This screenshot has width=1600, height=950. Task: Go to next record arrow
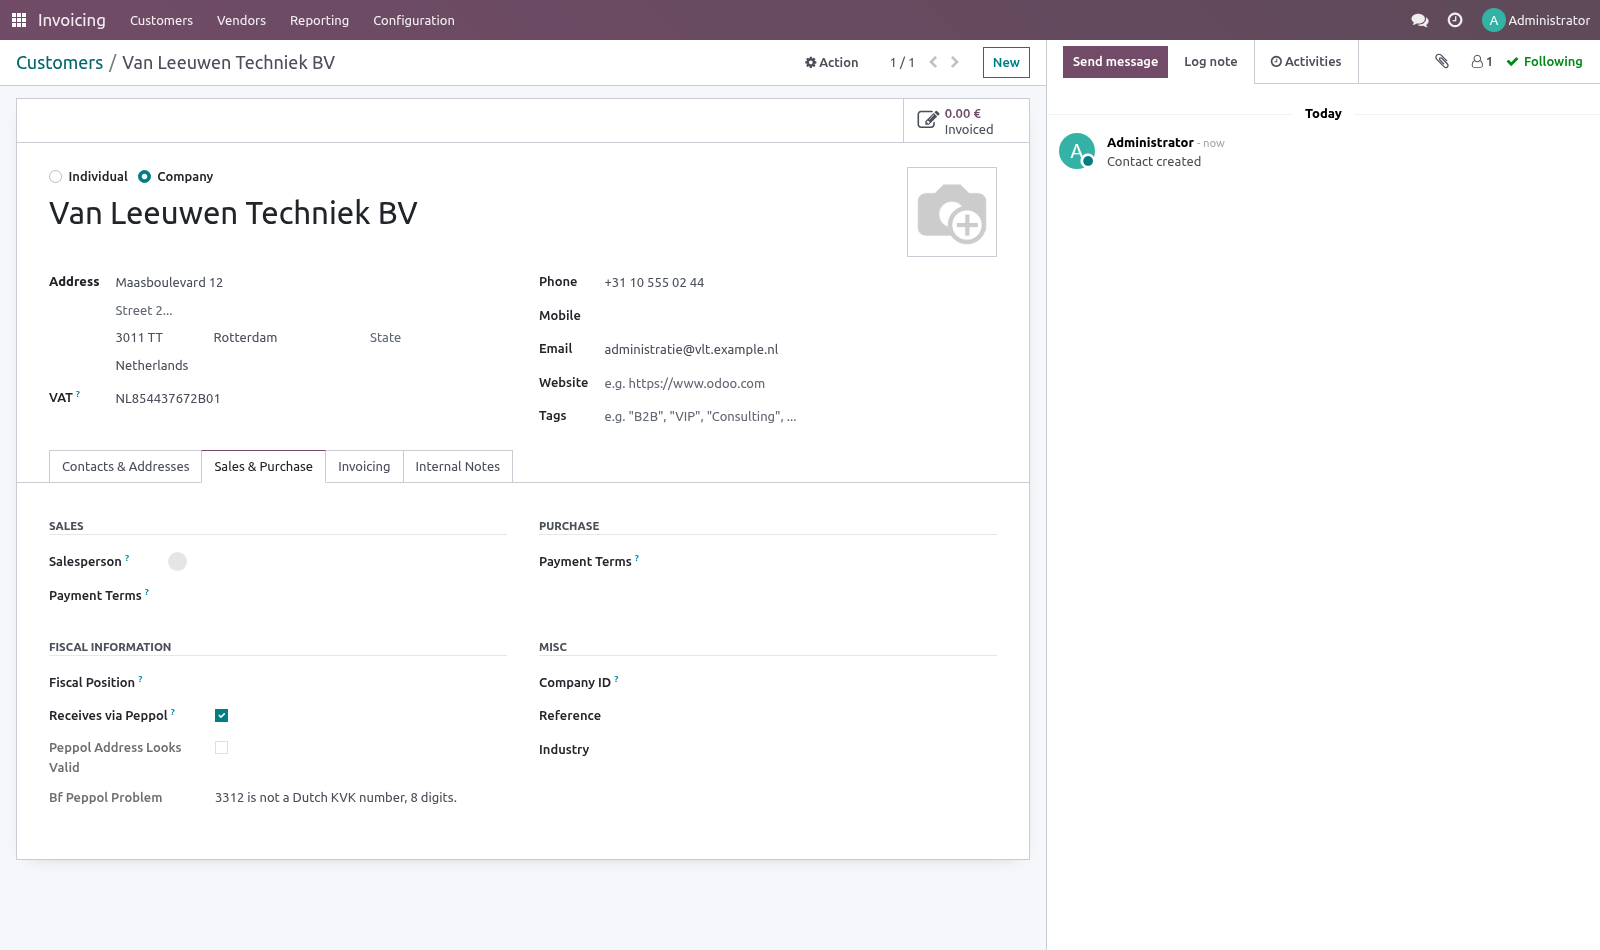(955, 62)
